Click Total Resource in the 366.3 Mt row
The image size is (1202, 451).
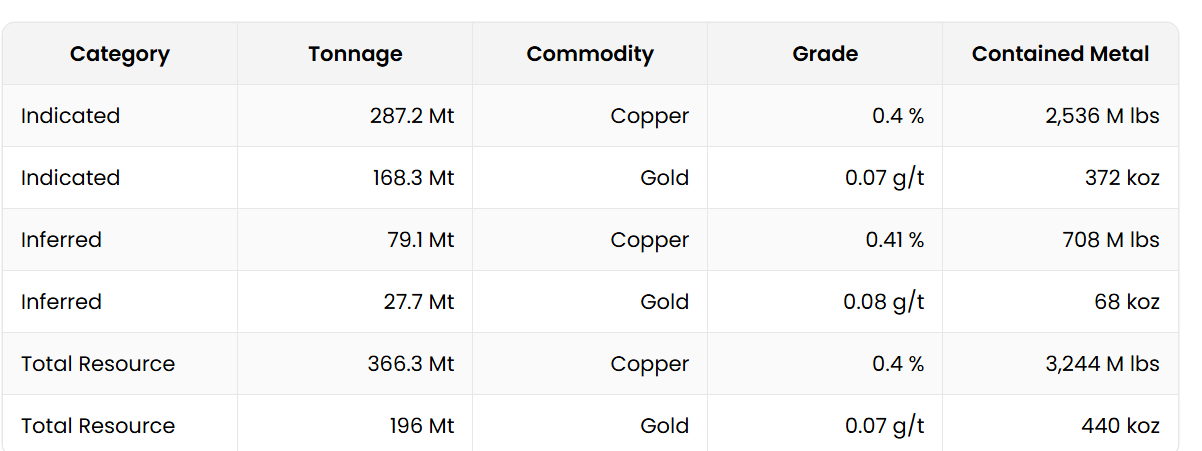click(x=98, y=364)
